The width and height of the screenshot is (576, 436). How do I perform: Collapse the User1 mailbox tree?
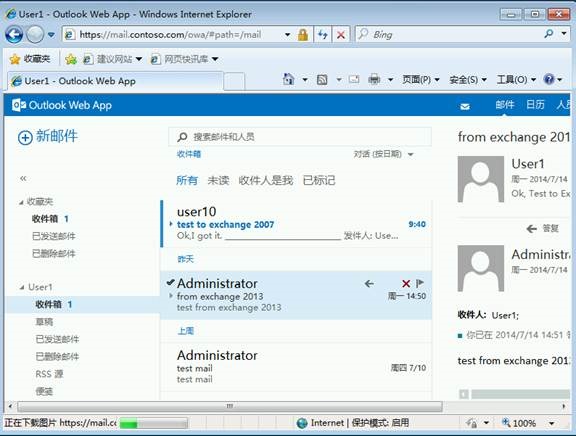(x=22, y=287)
